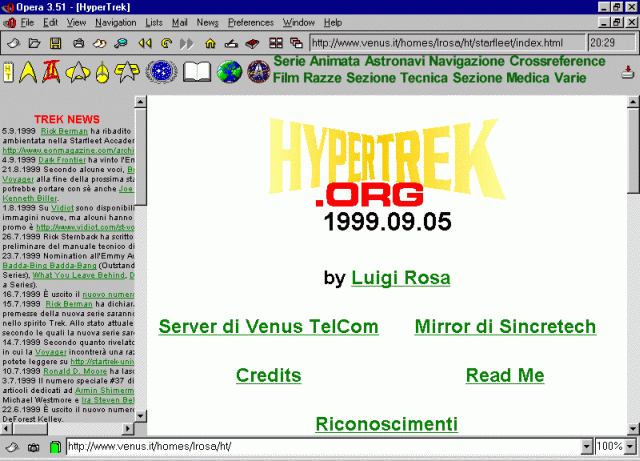Click the Starfleet Command emblem icon
Viewport: 640px width, 461px height.
click(x=258, y=72)
